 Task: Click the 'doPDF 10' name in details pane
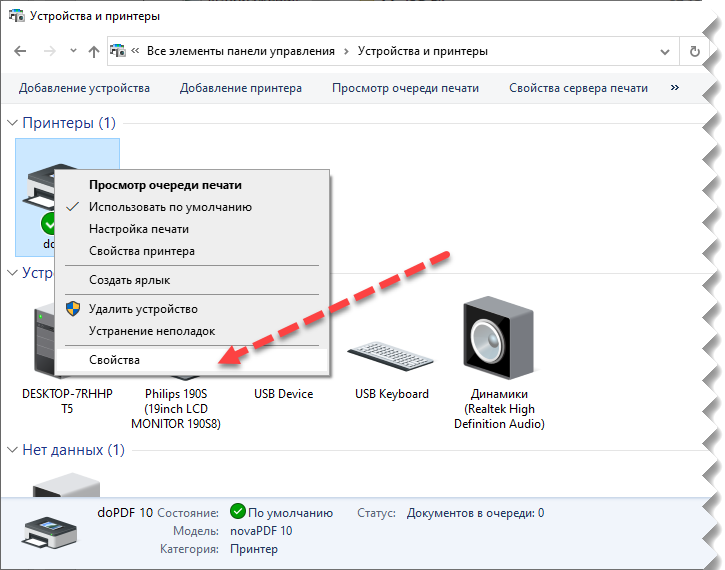(x=125, y=512)
